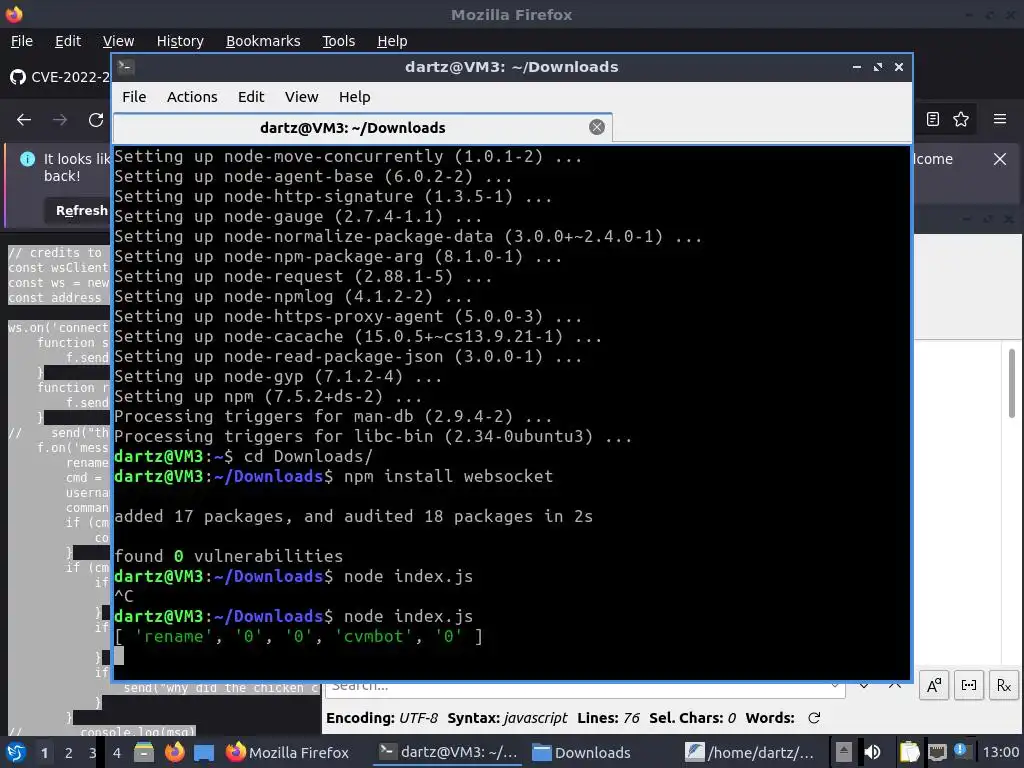Click the editor Search input field
This screenshot has width=1024, height=768.
(584, 689)
